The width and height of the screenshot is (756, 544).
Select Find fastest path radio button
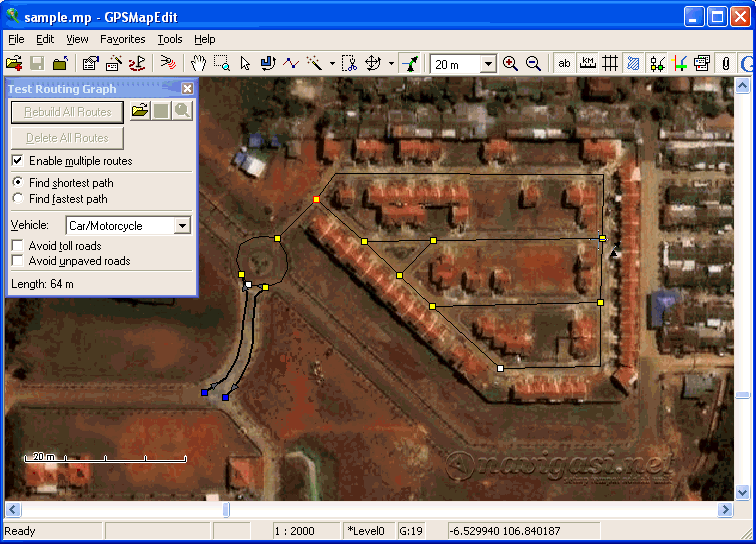(x=18, y=199)
